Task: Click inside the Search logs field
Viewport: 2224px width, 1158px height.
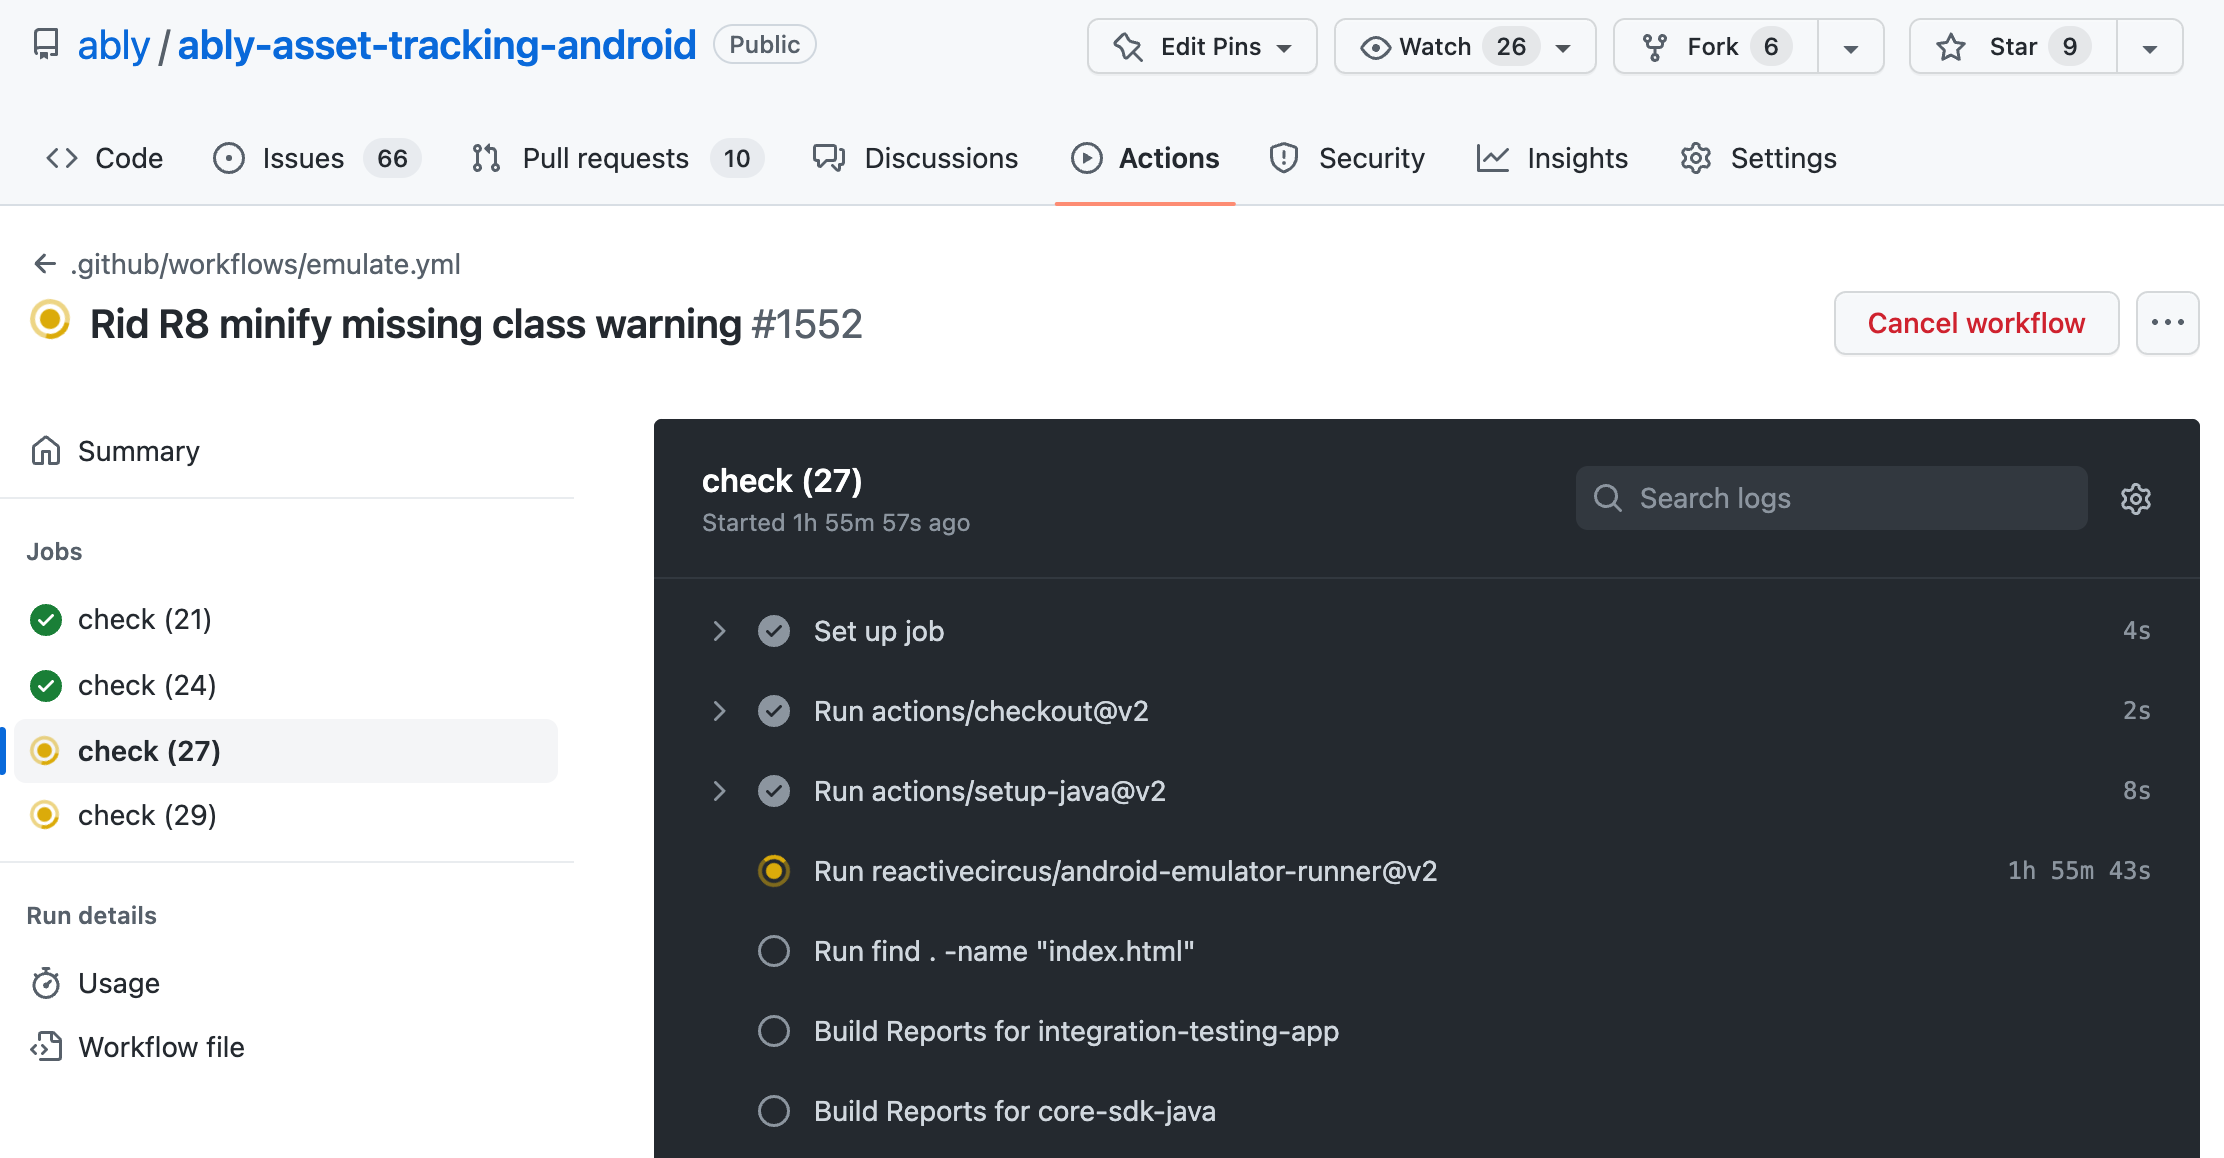Action: (x=1830, y=498)
